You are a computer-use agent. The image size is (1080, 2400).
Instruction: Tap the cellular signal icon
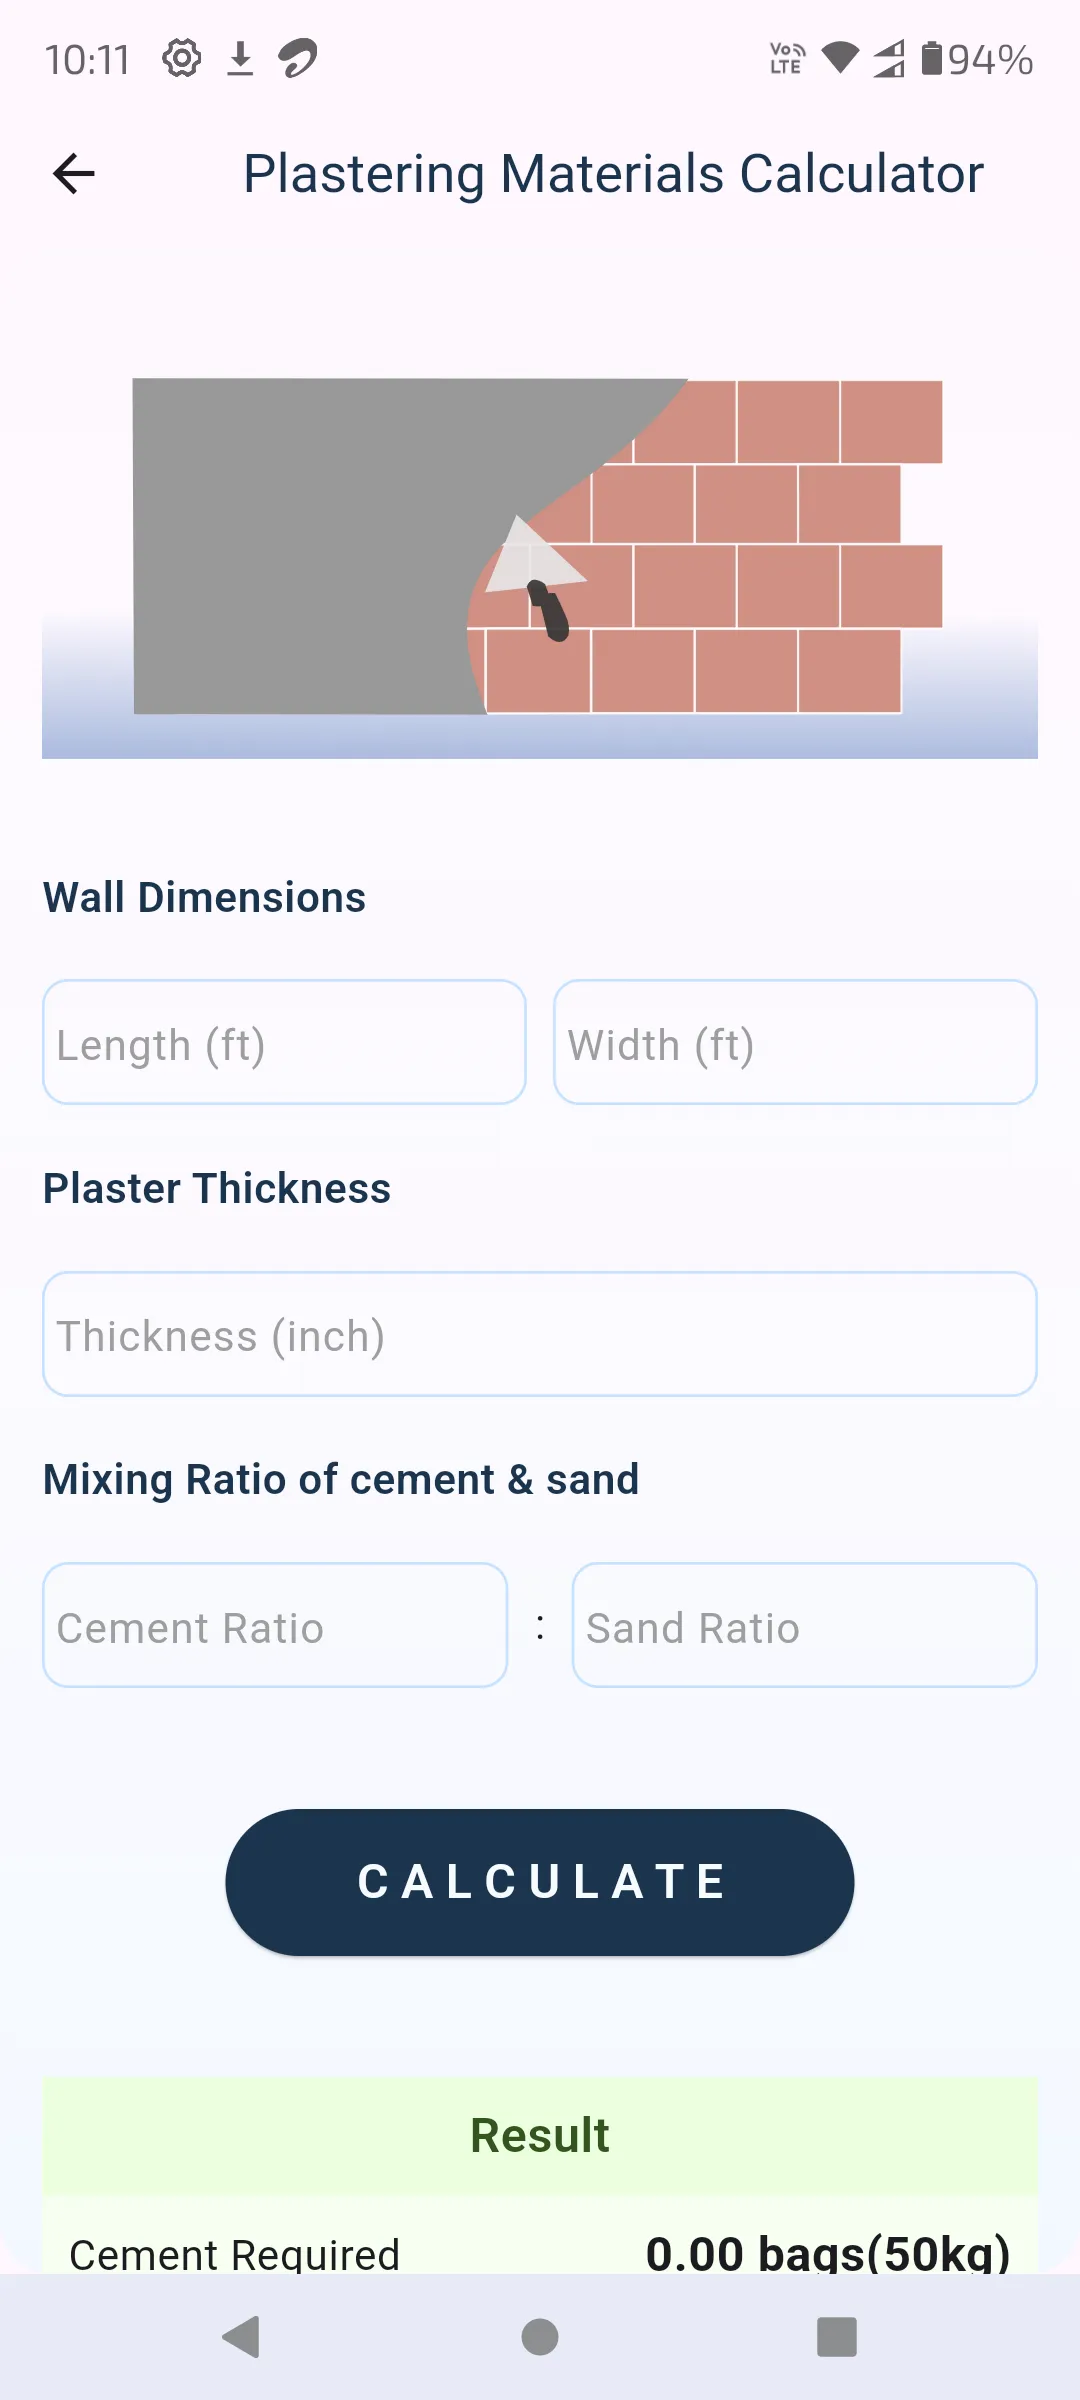[x=889, y=59]
